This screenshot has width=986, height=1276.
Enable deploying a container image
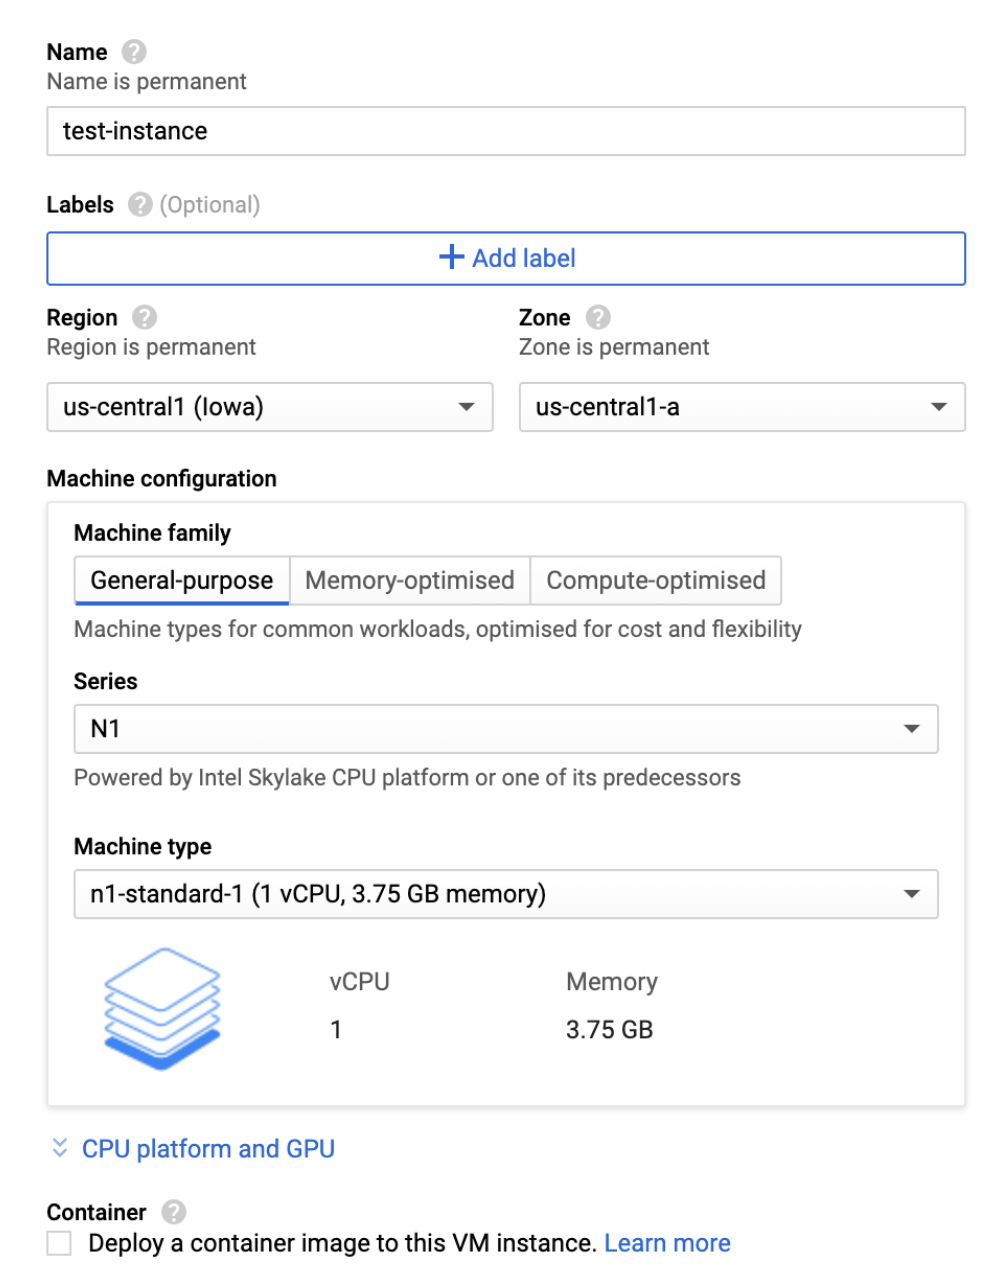tap(57, 1242)
